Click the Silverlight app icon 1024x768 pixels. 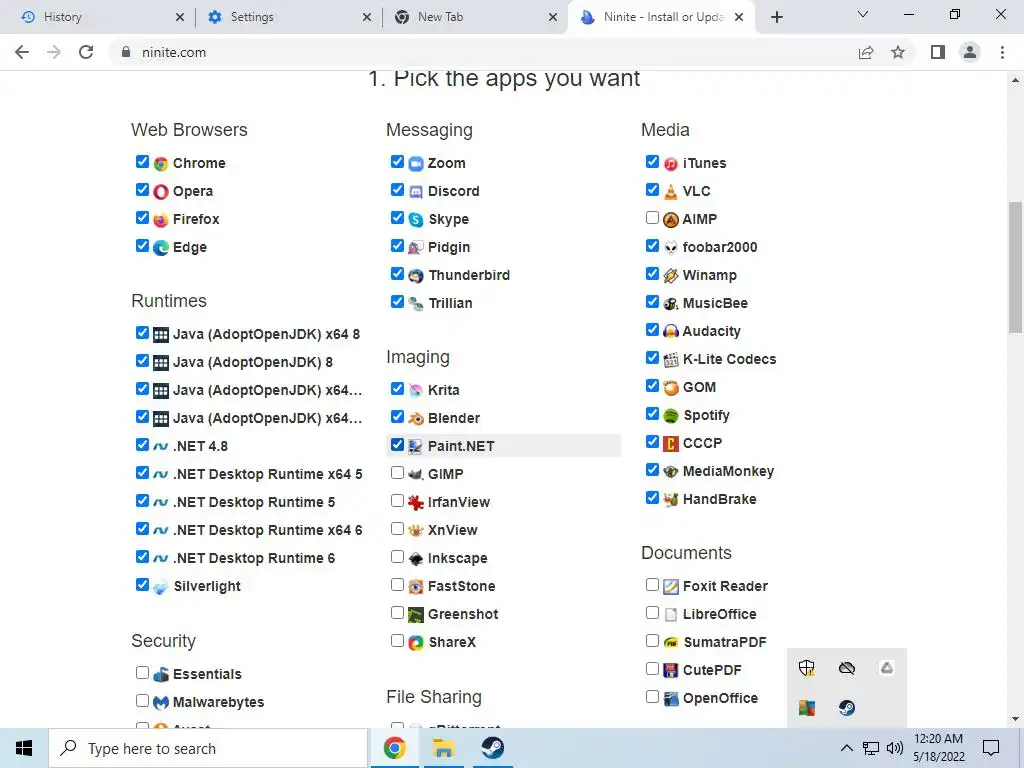[161, 586]
